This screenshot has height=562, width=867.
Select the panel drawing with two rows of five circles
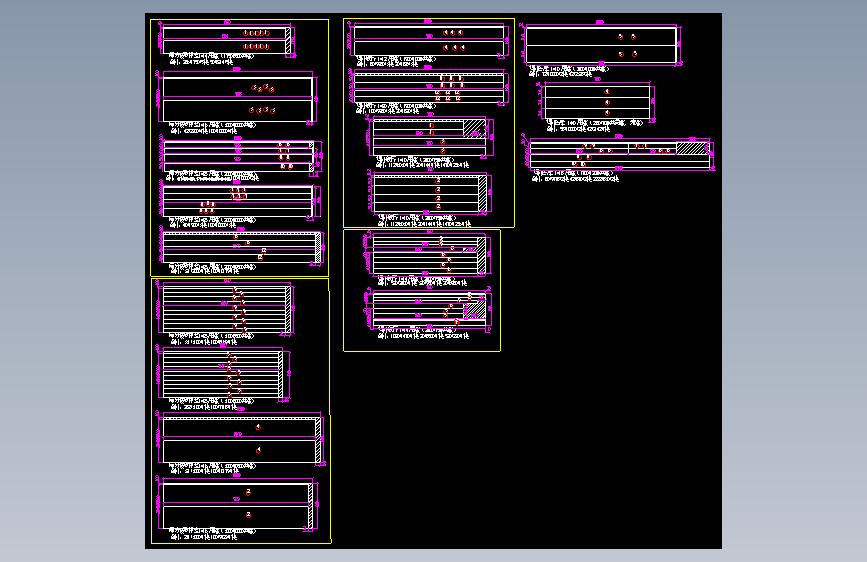[x=227, y=40]
